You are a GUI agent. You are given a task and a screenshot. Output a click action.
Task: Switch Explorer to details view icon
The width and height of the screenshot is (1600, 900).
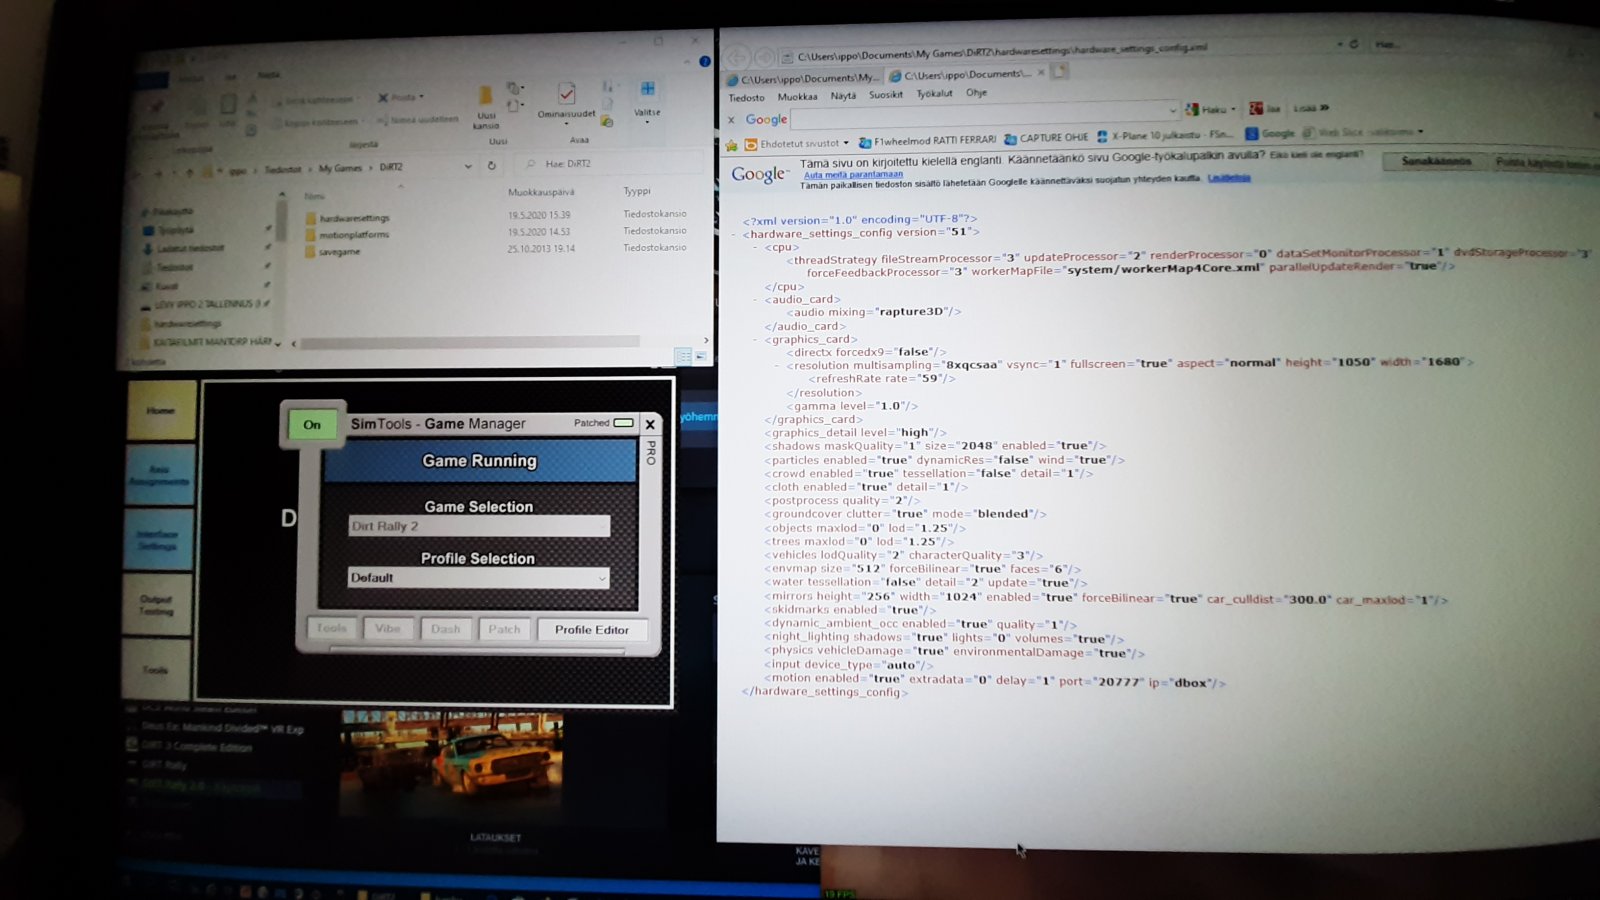click(x=683, y=356)
